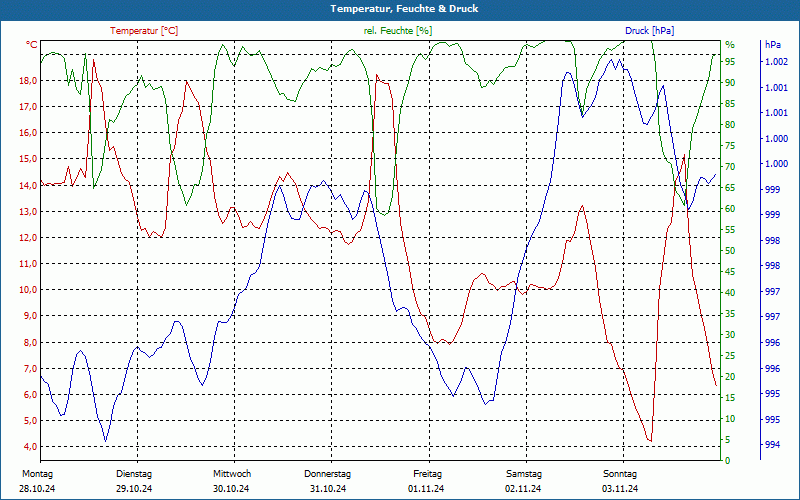Click the Dienstag day label

134,474
